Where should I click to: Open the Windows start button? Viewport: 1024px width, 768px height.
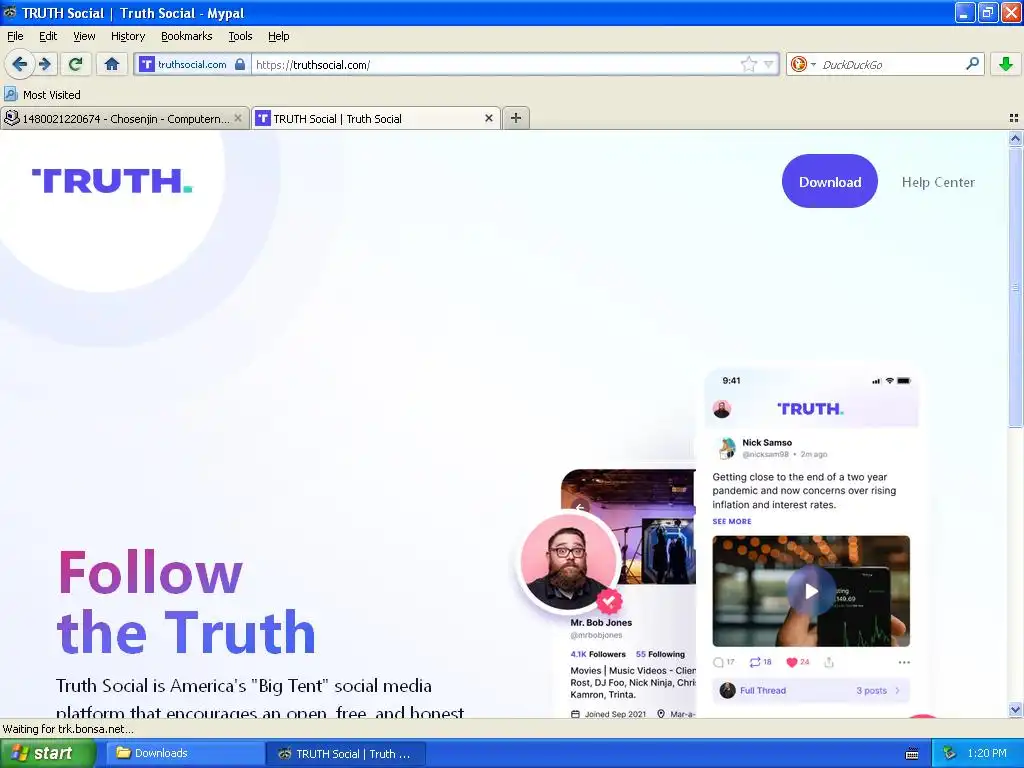[x=47, y=753]
